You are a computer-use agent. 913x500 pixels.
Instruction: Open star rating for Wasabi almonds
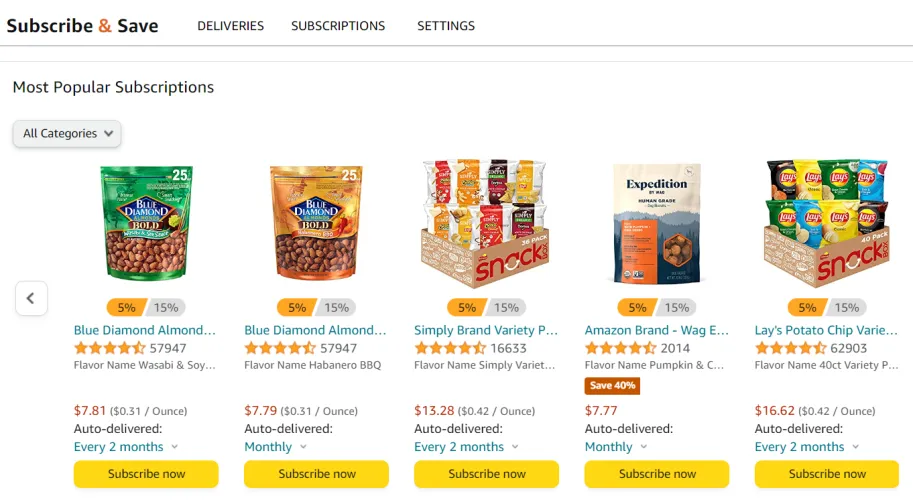[109, 348]
